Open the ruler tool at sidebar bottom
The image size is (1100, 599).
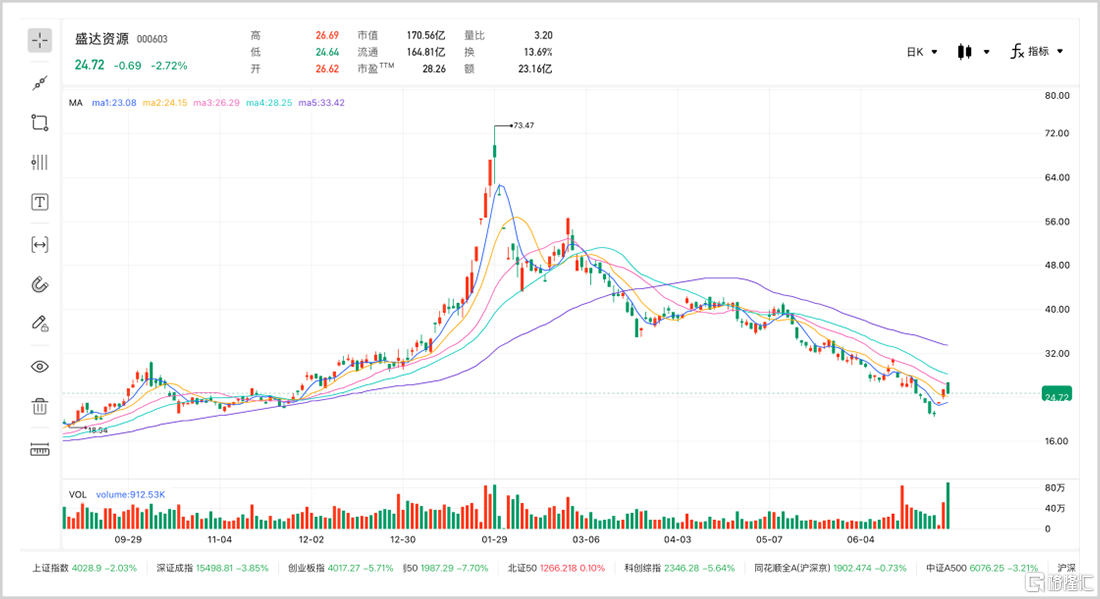click(40, 450)
